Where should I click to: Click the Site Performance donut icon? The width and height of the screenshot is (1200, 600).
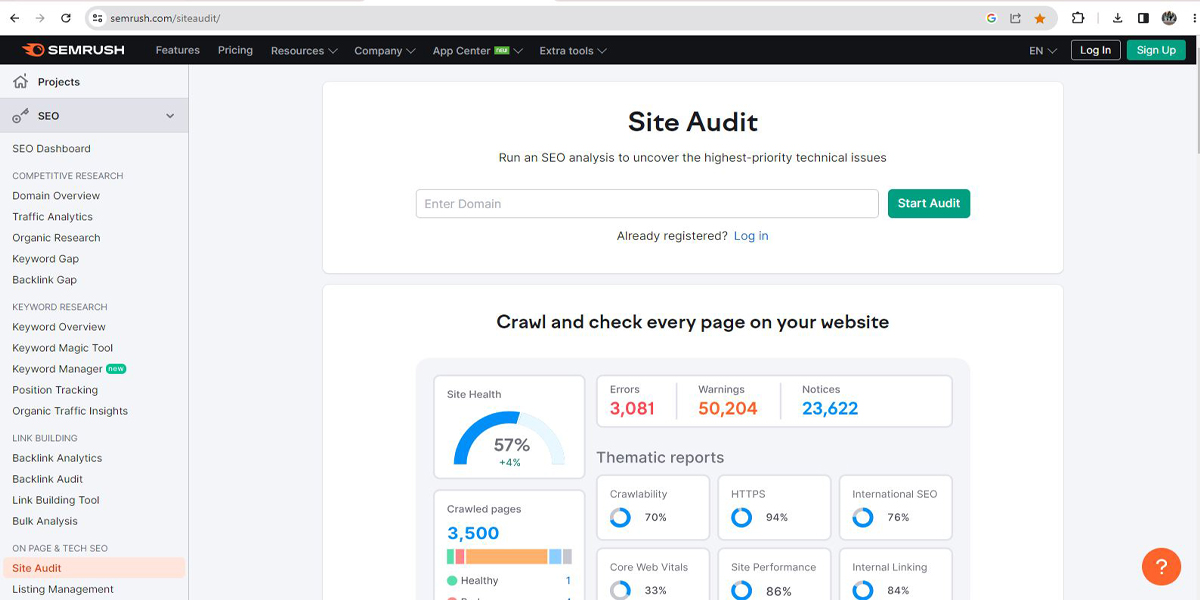(x=741, y=590)
